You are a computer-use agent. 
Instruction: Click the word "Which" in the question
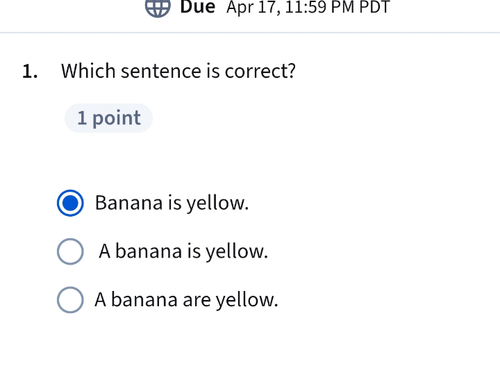point(88,71)
